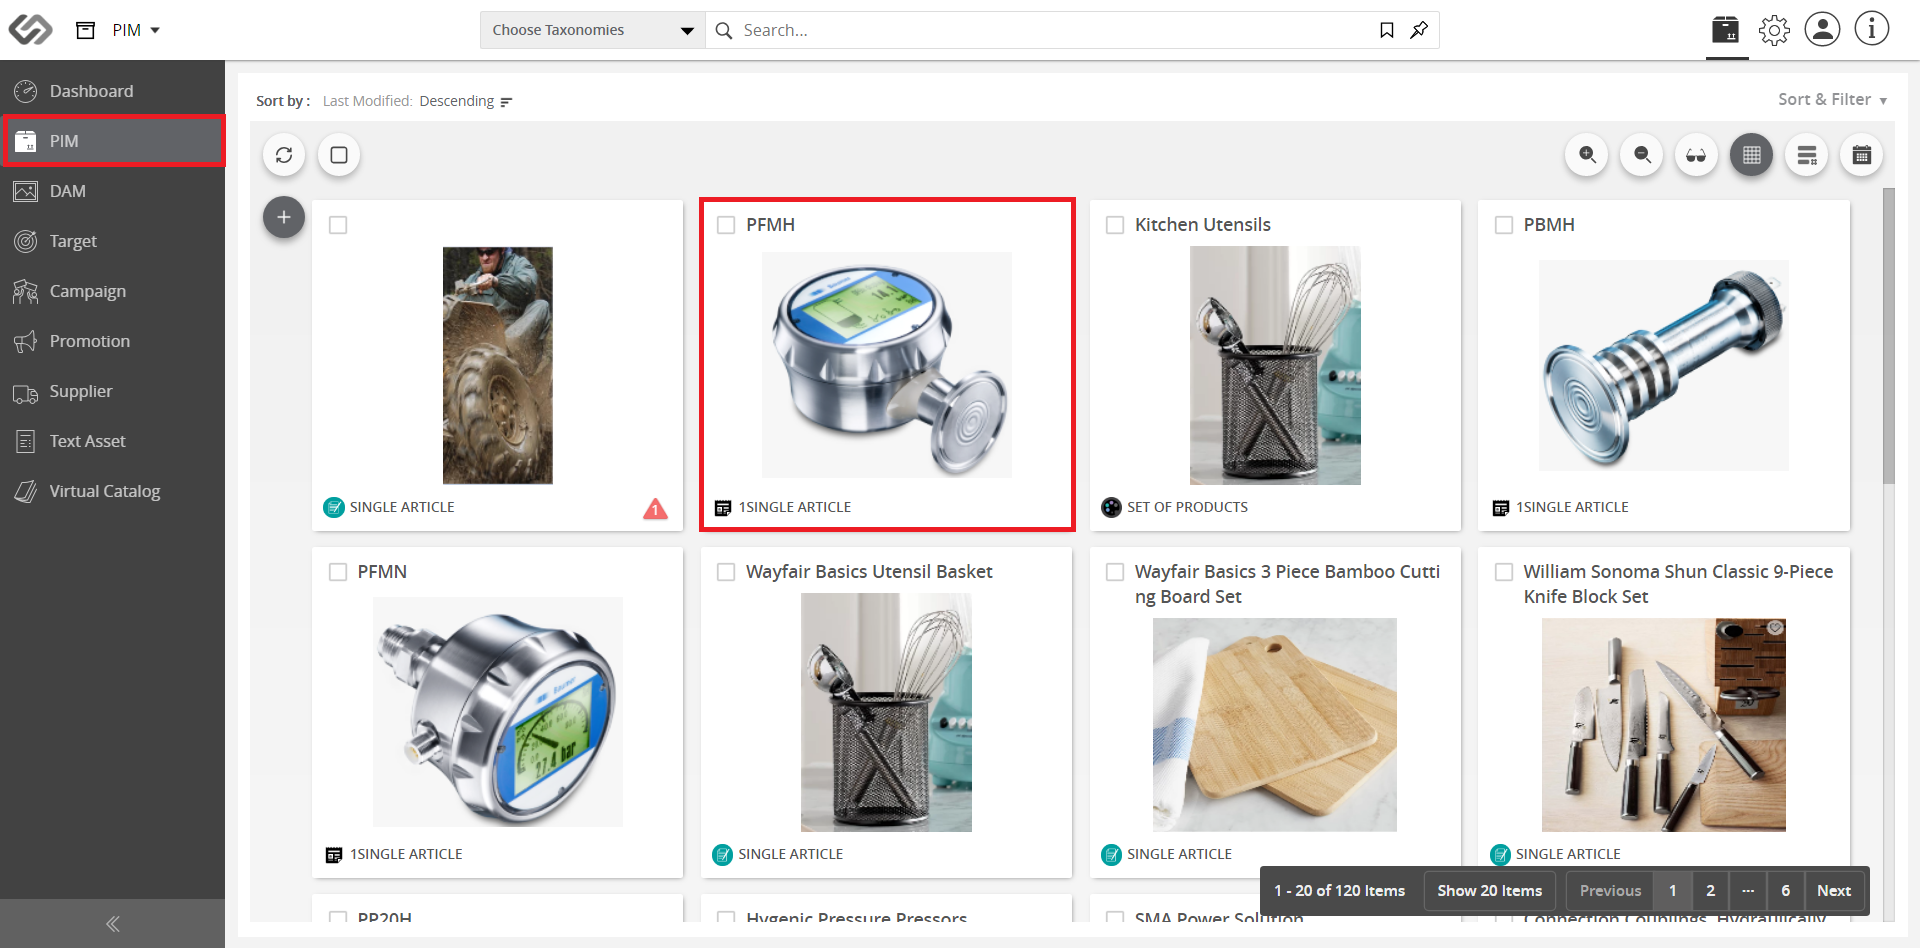Image resolution: width=1920 pixels, height=948 pixels.
Task: Tick Wayfair Basics Utensil Basket checkbox
Action: click(x=727, y=572)
